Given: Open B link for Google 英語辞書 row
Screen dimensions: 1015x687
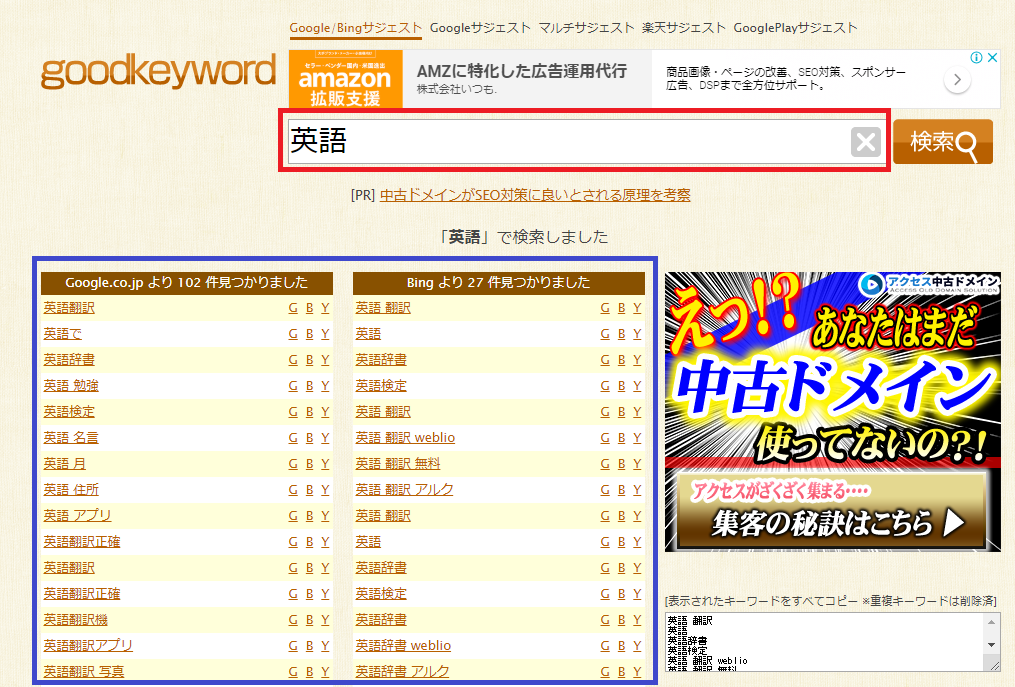Looking at the screenshot, I should click(309, 360).
